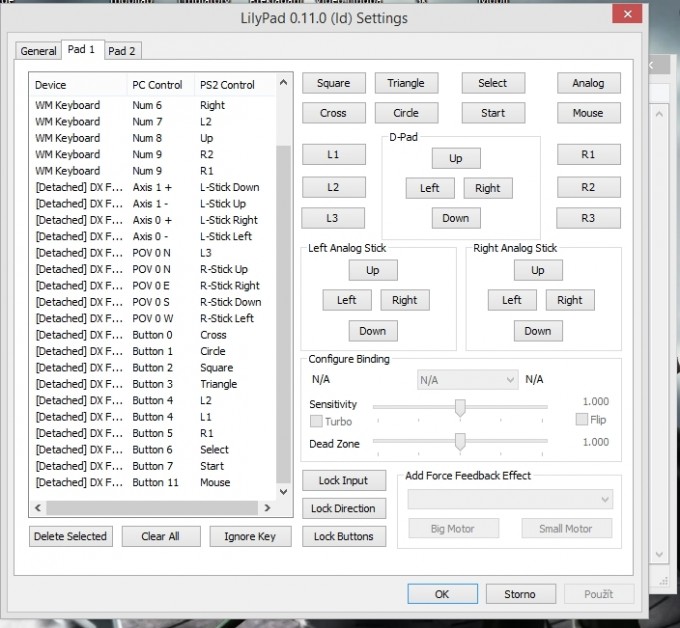Screen dimensions: 680x628
Task: Click Left Analog Stick Down button
Action: [x=373, y=331]
